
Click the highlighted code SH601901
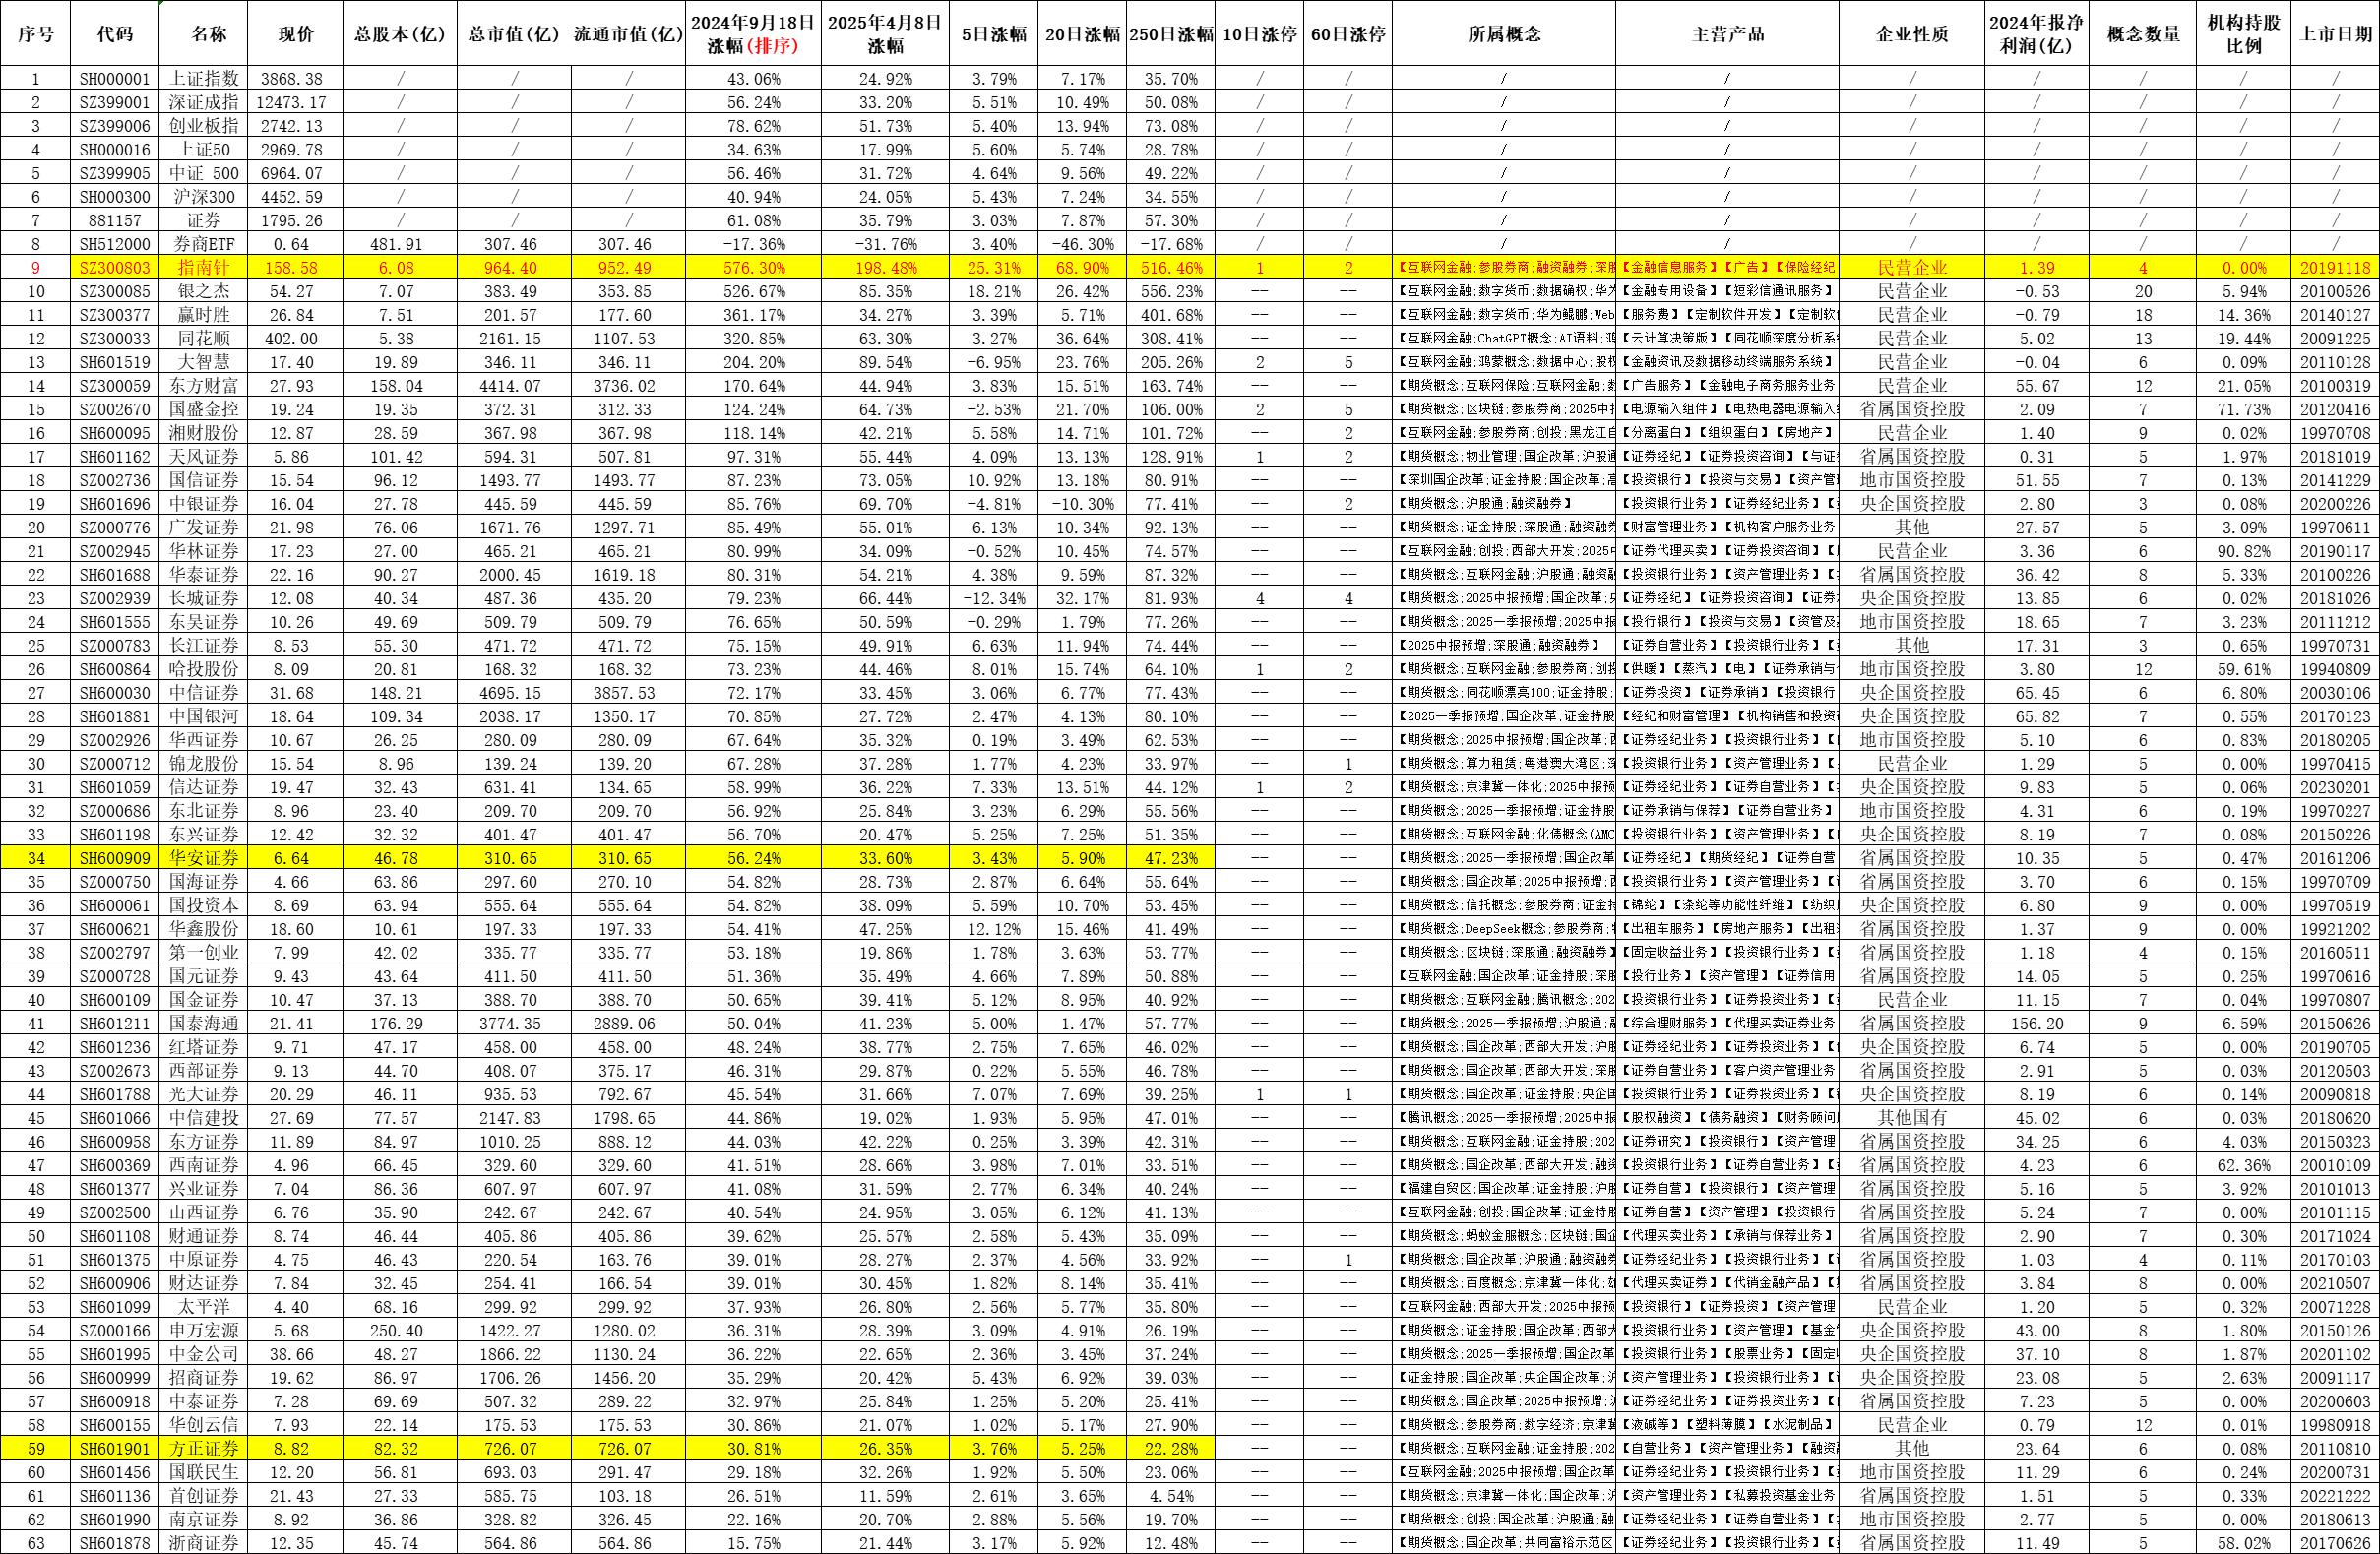tap(114, 1448)
